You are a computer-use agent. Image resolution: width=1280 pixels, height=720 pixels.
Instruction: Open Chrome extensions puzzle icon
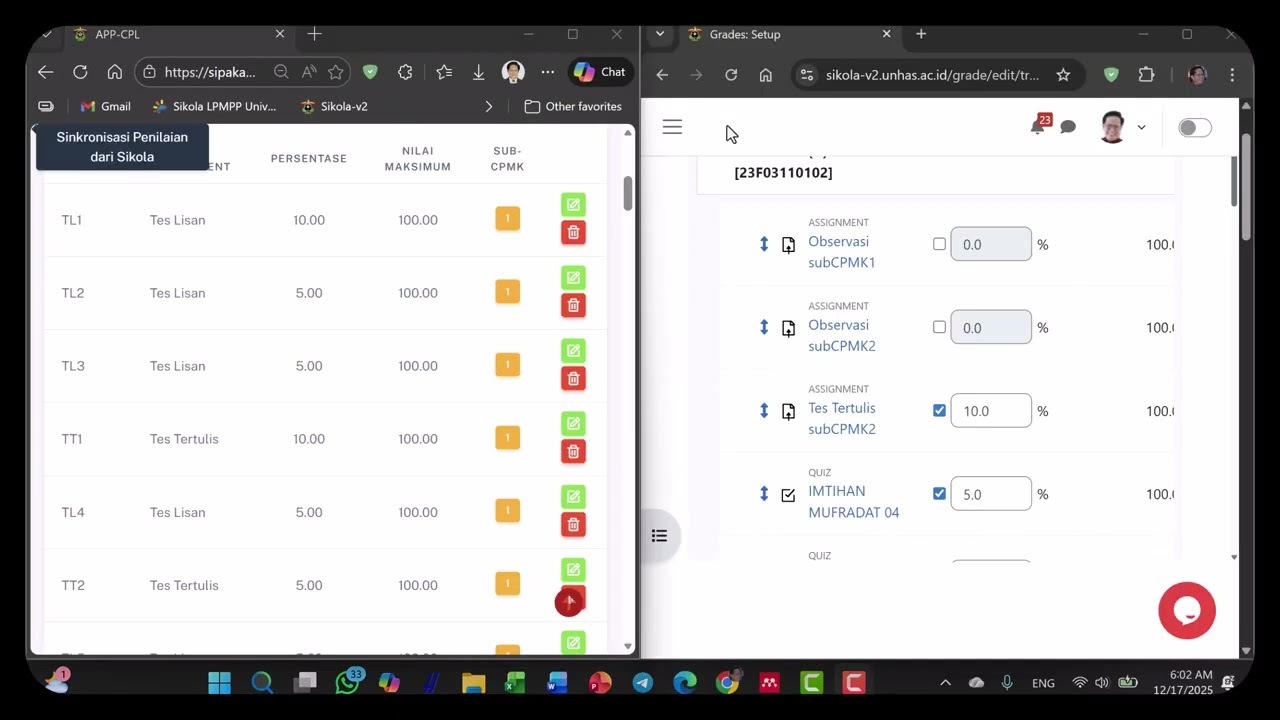[x=1147, y=75]
